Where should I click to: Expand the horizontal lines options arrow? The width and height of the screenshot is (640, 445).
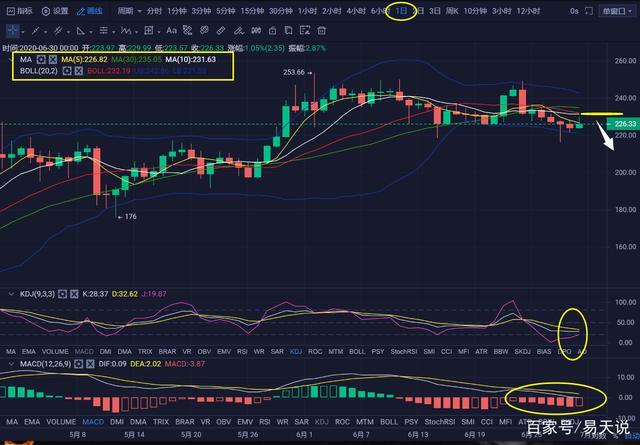113,31
